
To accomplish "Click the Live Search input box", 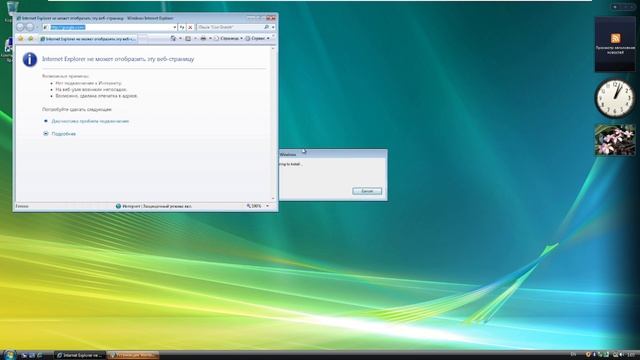I will [x=230, y=27].
